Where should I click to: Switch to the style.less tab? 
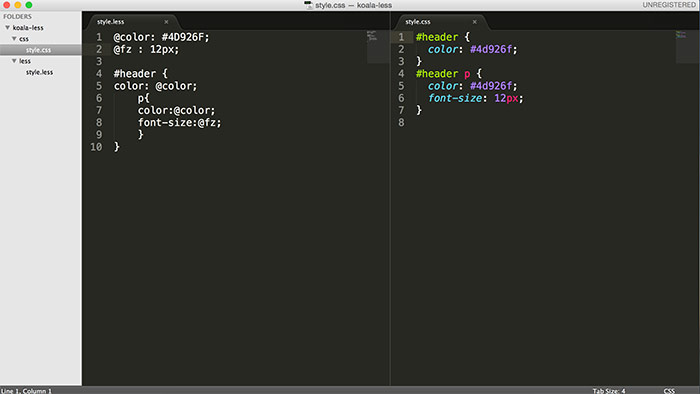(x=111, y=22)
